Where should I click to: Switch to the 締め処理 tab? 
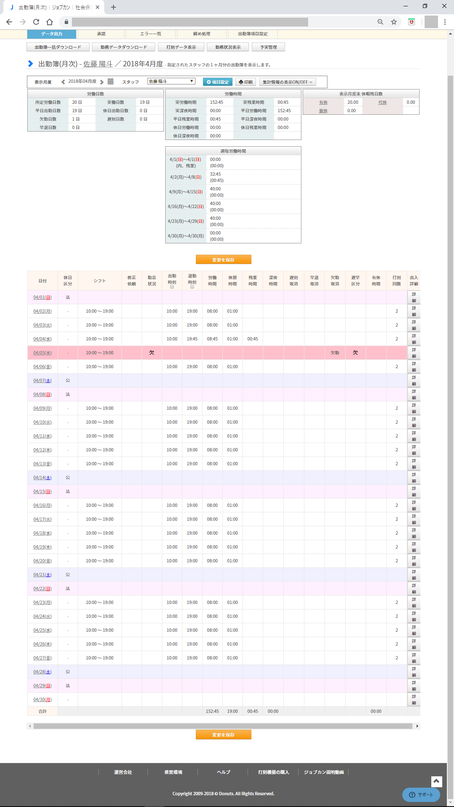point(201,34)
